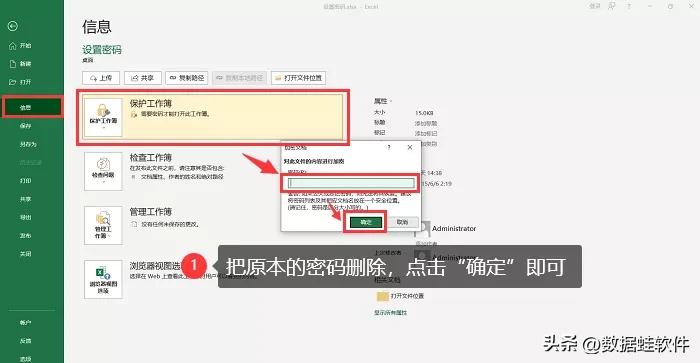Viewport: 700px width, 363px height.
Task: Click the 上传 upload button
Action: [x=101, y=78]
